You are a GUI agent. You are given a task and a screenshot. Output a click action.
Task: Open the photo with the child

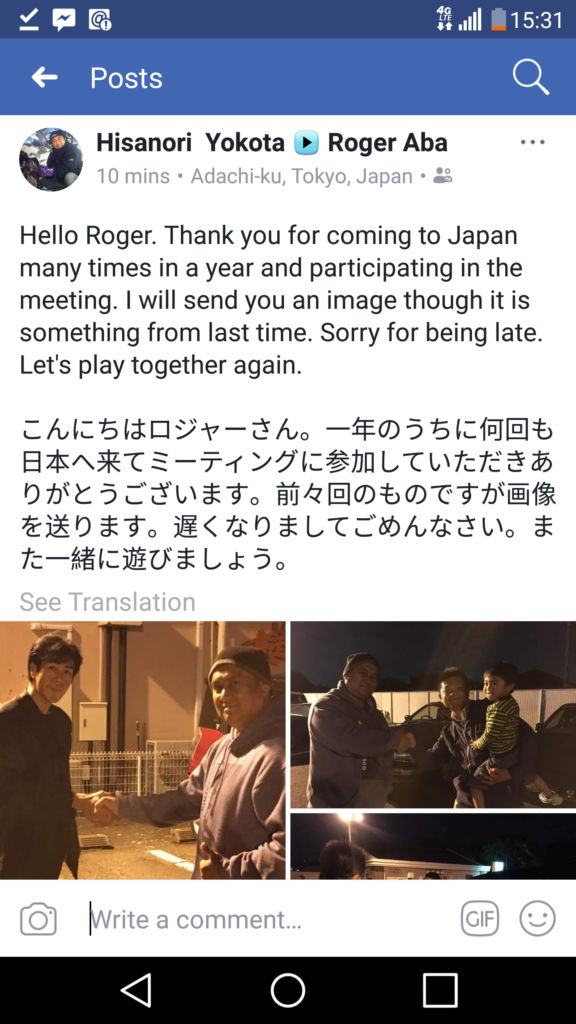click(433, 714)
